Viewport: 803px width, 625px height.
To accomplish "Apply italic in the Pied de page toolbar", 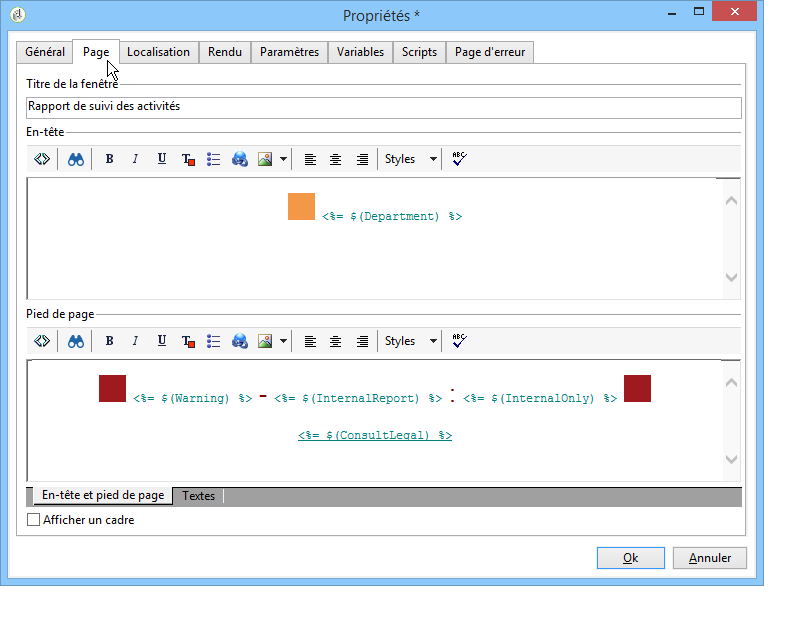I will (135, 341).
